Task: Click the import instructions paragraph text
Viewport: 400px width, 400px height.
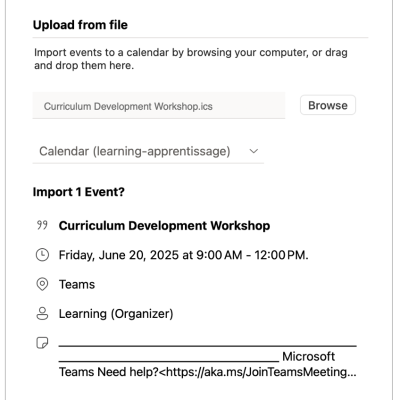Action: (191, 59)
